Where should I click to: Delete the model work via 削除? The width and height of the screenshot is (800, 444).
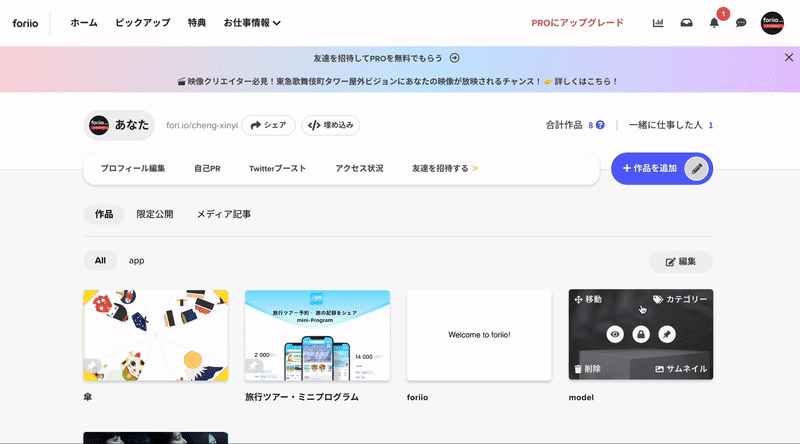pyautogui.click(x=588, y=369)
